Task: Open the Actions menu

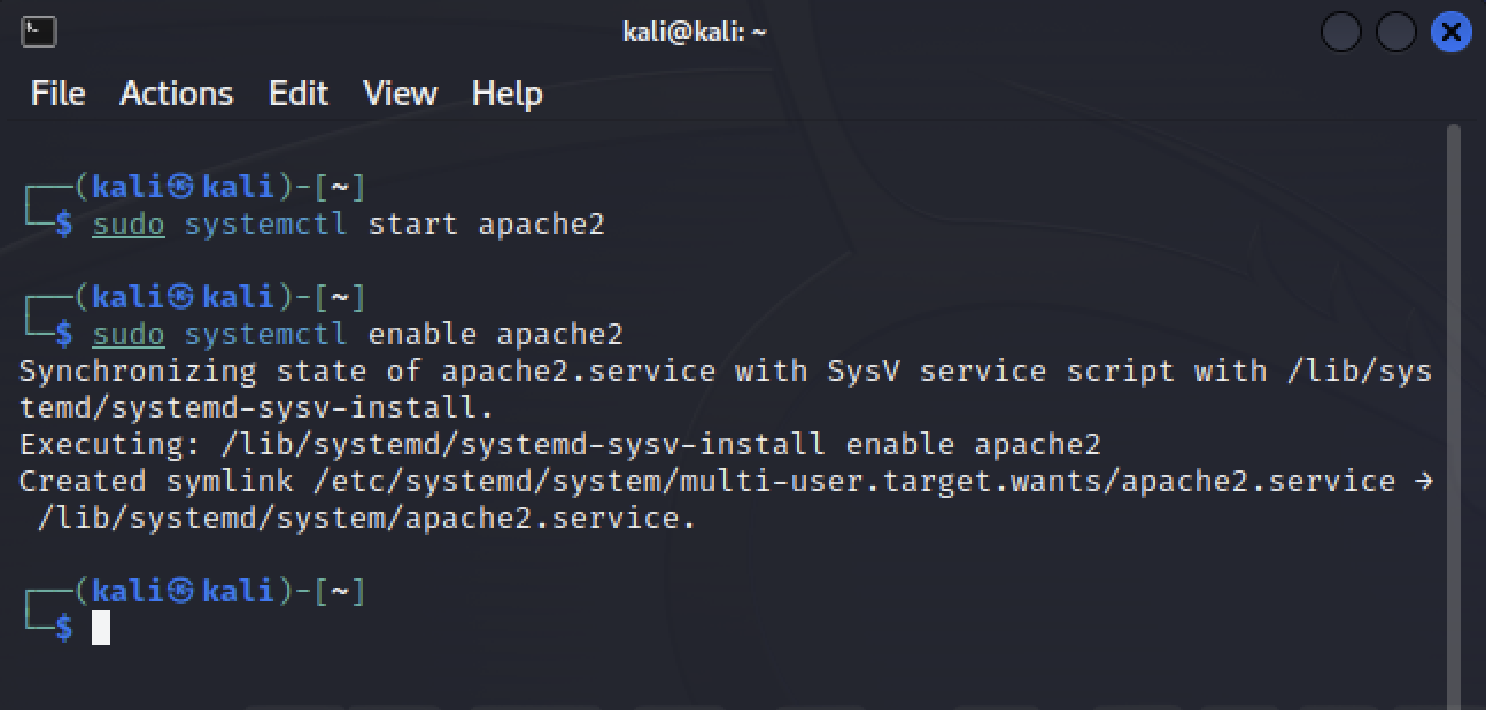Action: tap(177, 94)
